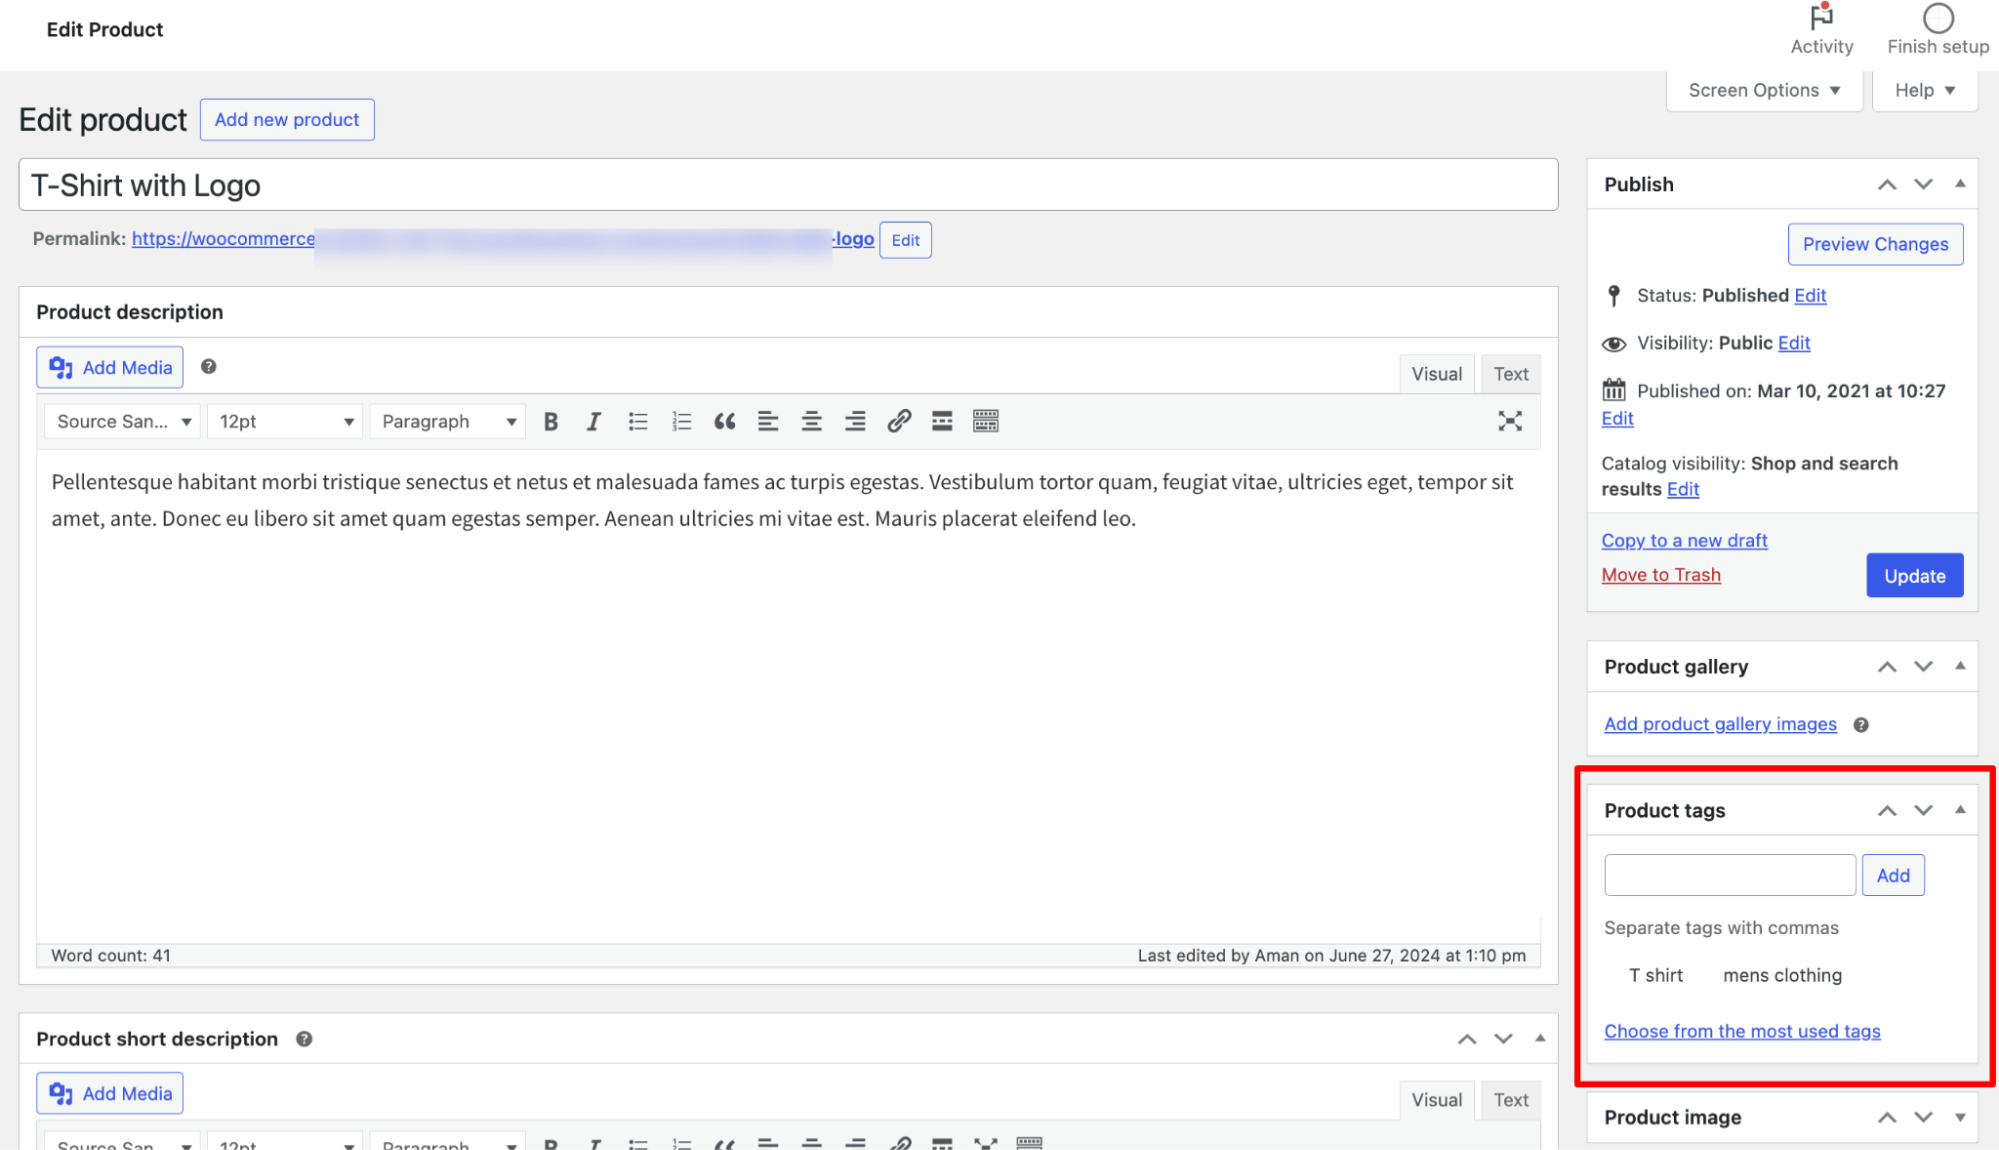The width and height of the screenshot is (1999, 1150).
Task: Open the product permalink URL
Action: [503, 239]
